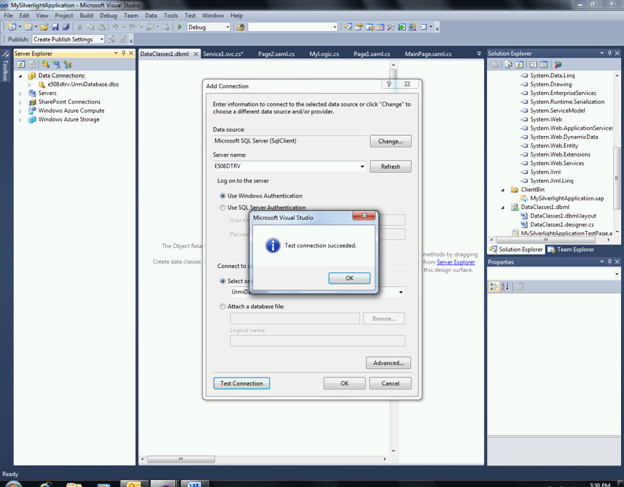Screen dimensions: 624x487
Task: Open the Window menu
Action: pos(213,16)
